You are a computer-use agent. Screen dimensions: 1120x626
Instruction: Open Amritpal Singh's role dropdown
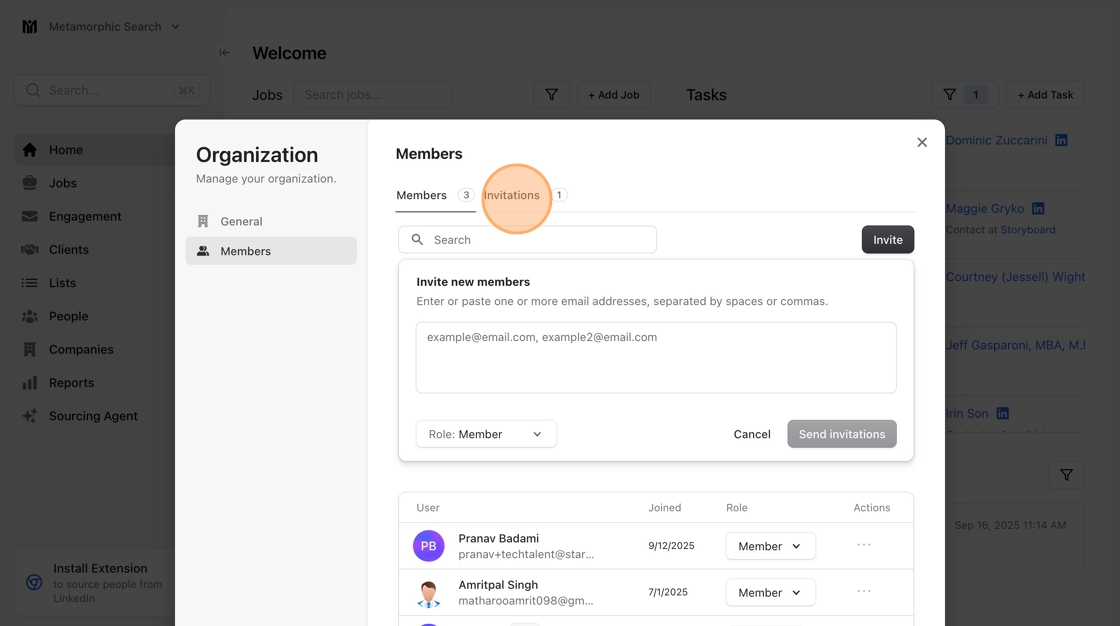click(x=769, y=592)
